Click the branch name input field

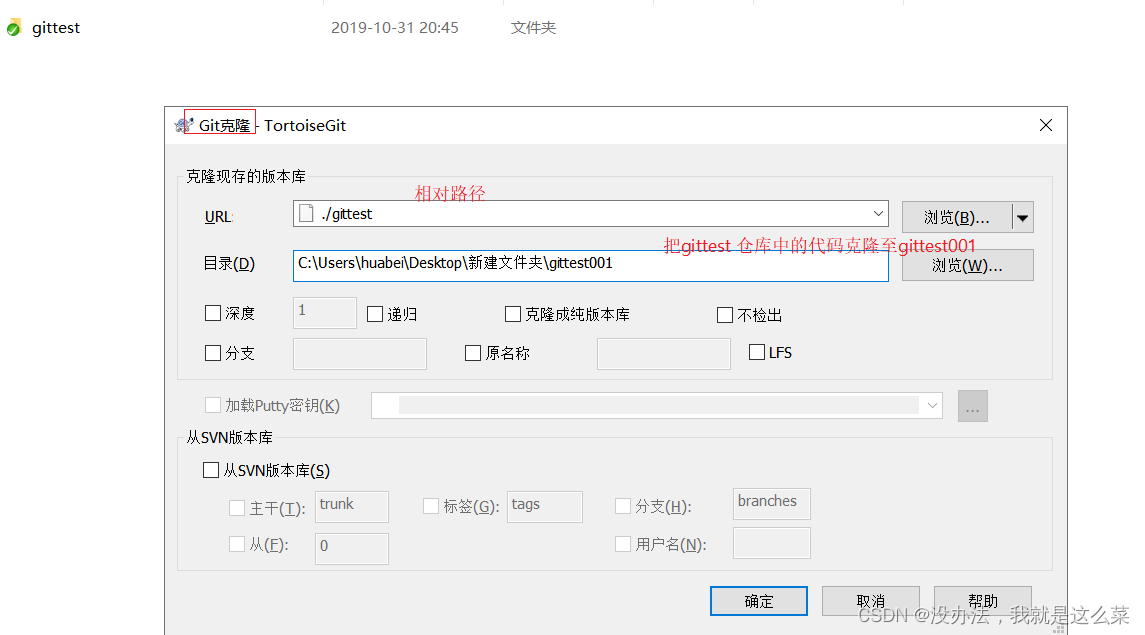[x=360, y=354]
